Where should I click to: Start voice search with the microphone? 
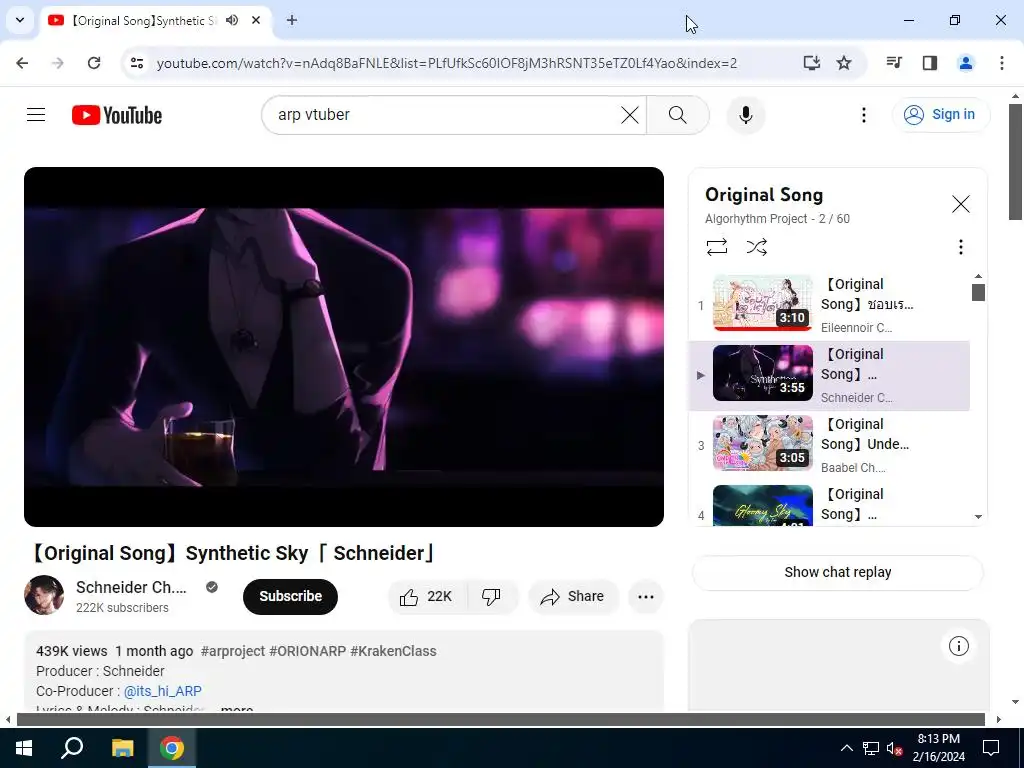(745, 115)
